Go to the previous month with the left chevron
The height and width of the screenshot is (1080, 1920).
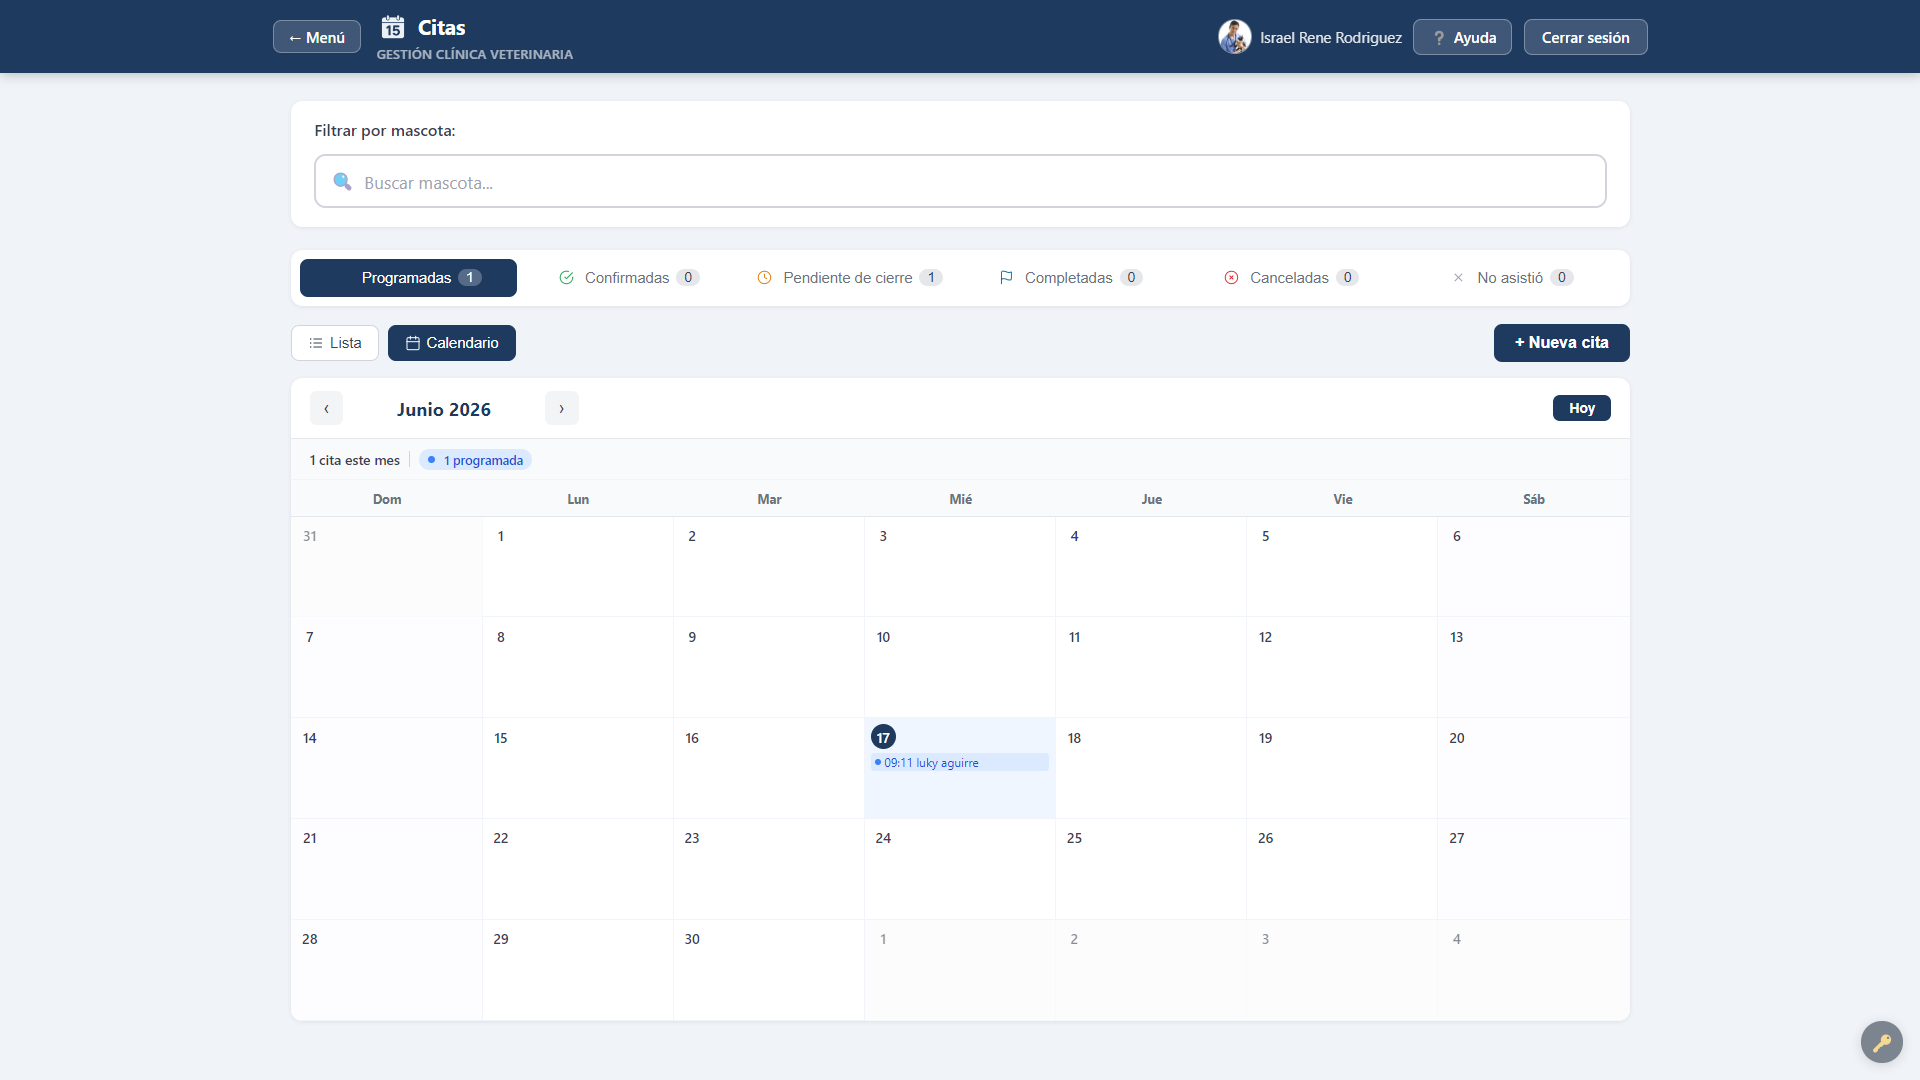click(326, 408)
